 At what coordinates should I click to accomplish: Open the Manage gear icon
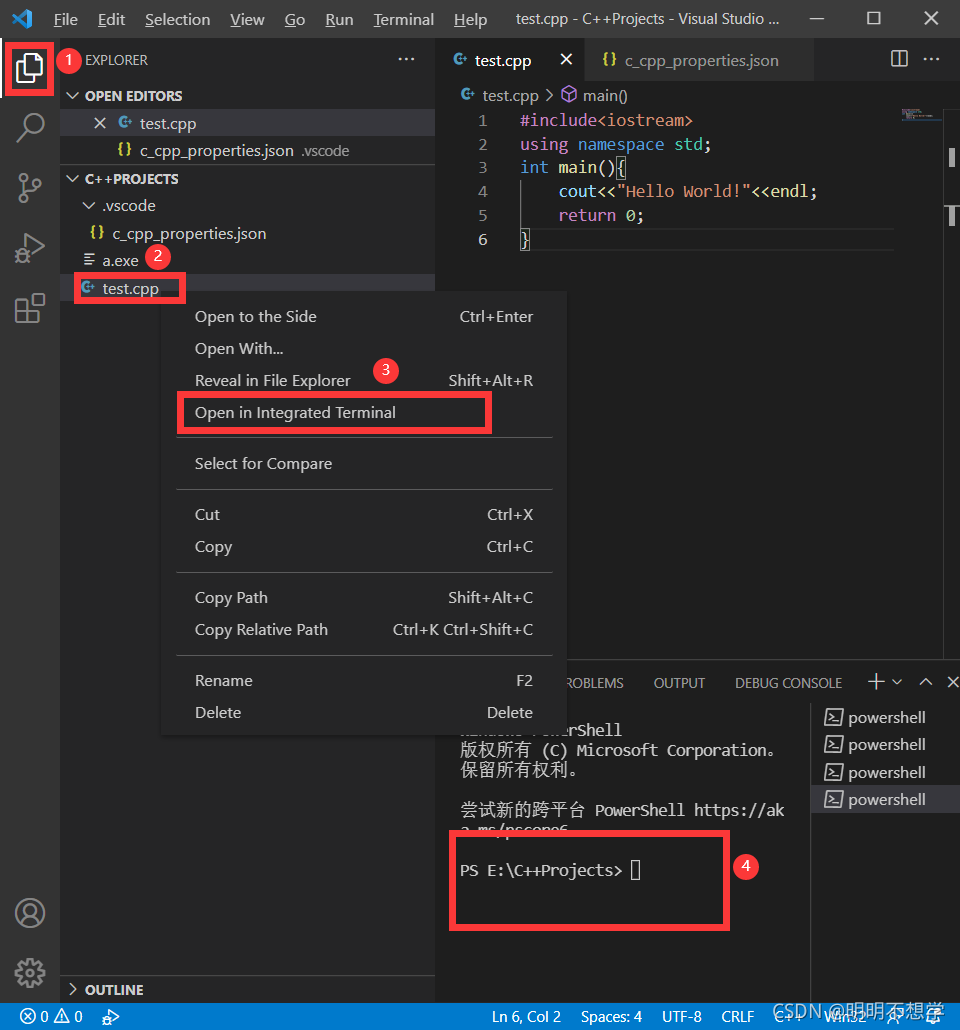pos(30,973)
